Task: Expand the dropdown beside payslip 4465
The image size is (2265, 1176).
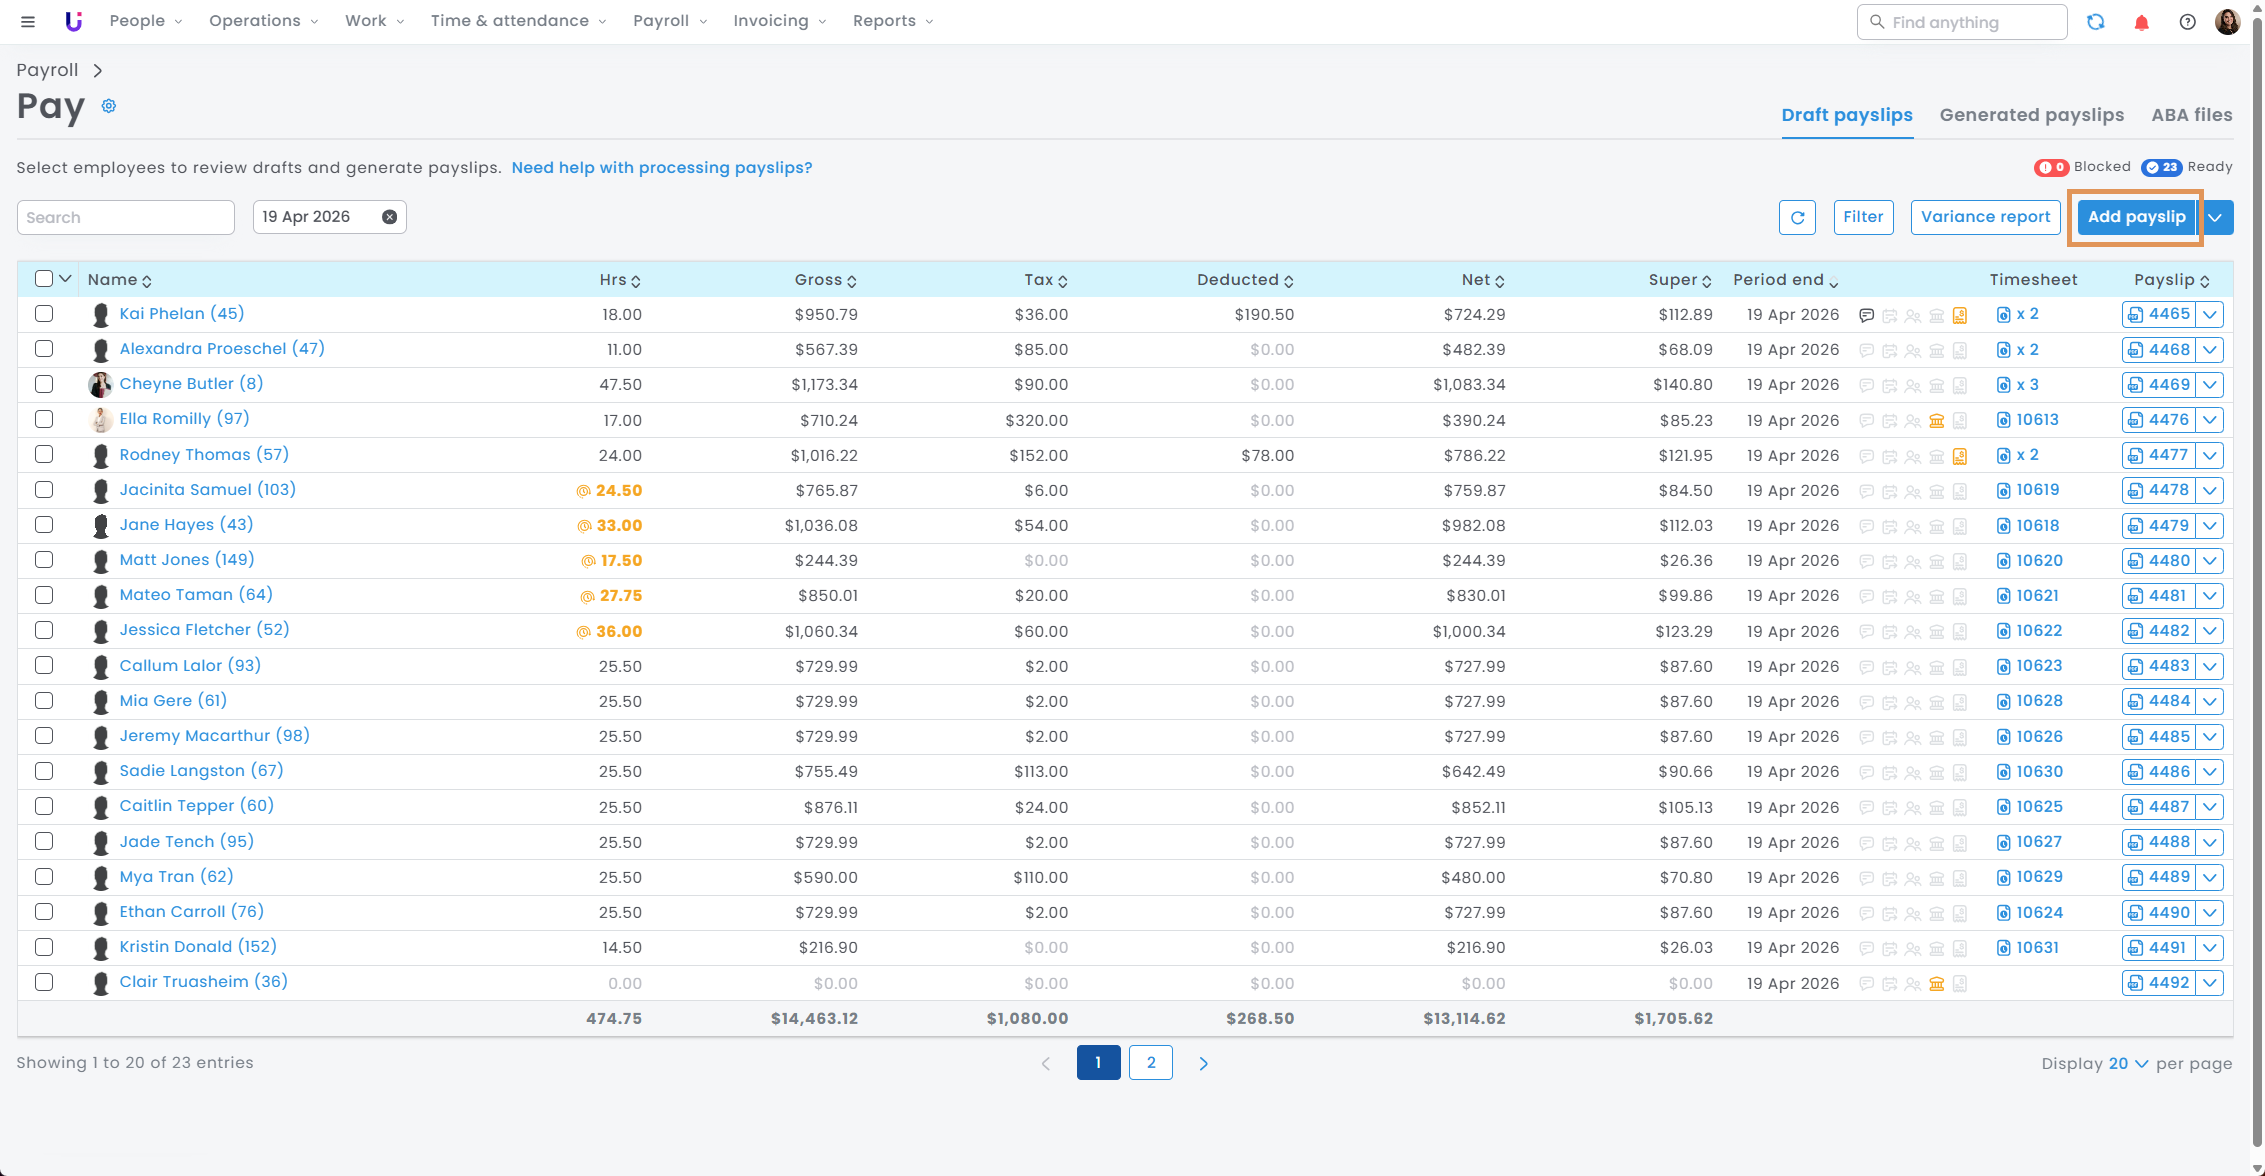Action: (x=2210, y=315)
